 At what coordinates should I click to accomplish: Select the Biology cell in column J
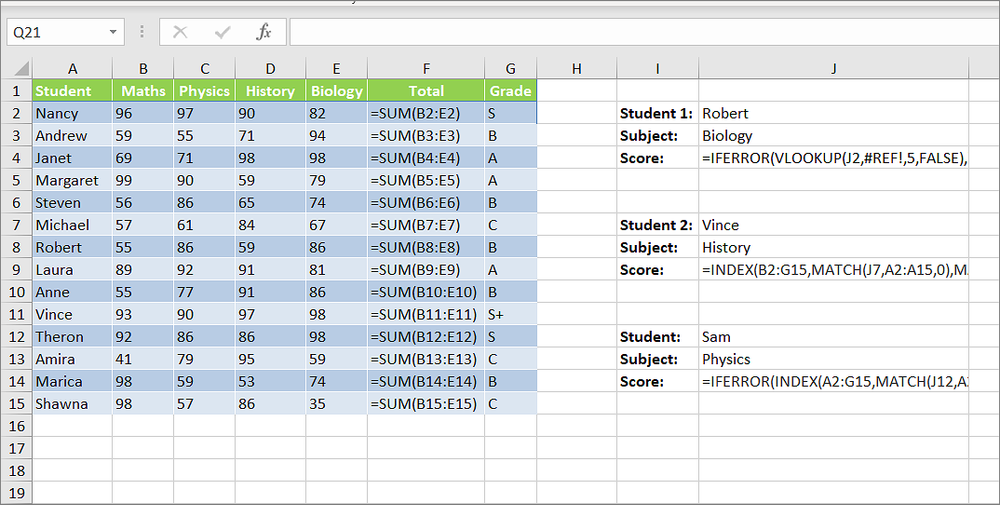coord(834,135)
